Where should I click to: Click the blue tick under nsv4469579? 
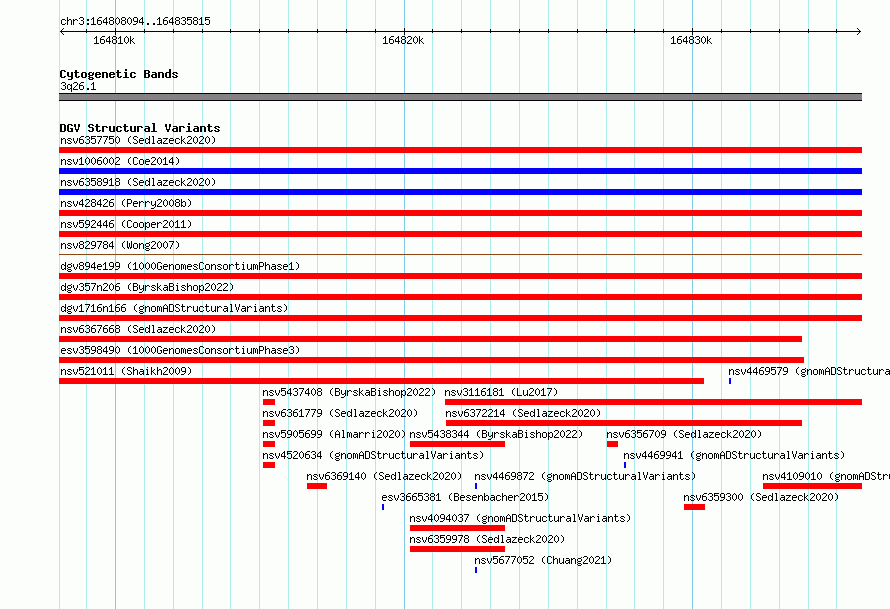tap(730, 381)
